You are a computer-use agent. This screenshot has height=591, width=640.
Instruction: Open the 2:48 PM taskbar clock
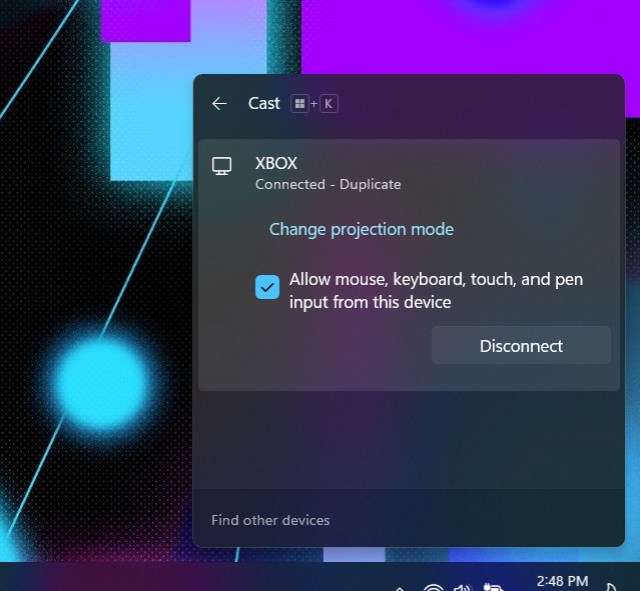point(562,581)
